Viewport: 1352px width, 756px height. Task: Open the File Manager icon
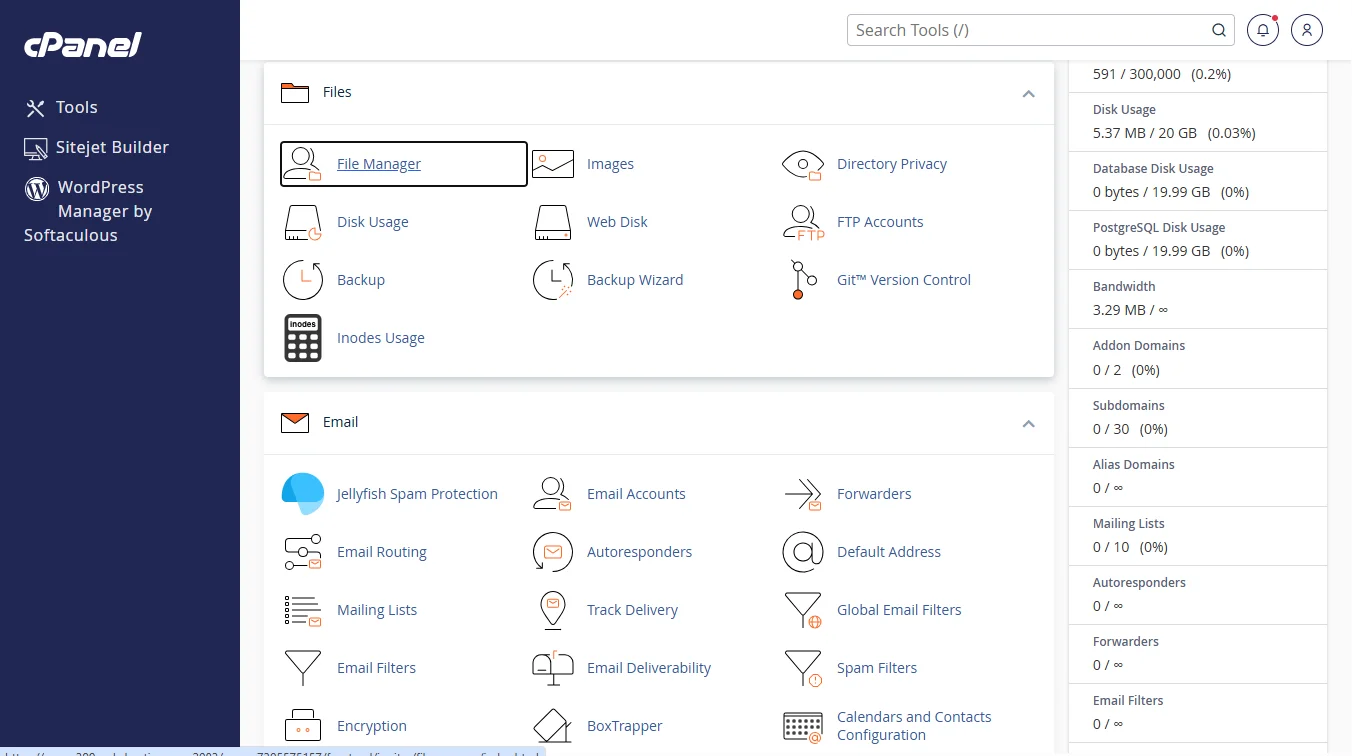302,164
